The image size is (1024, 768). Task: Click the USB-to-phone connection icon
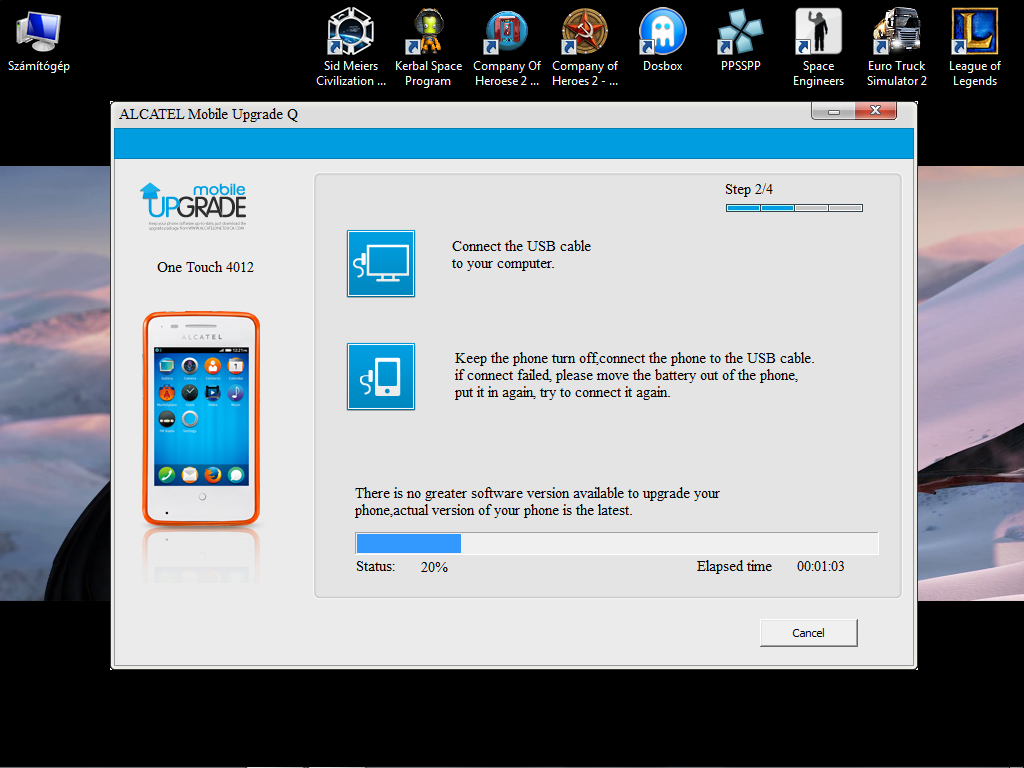coord(381,376)
